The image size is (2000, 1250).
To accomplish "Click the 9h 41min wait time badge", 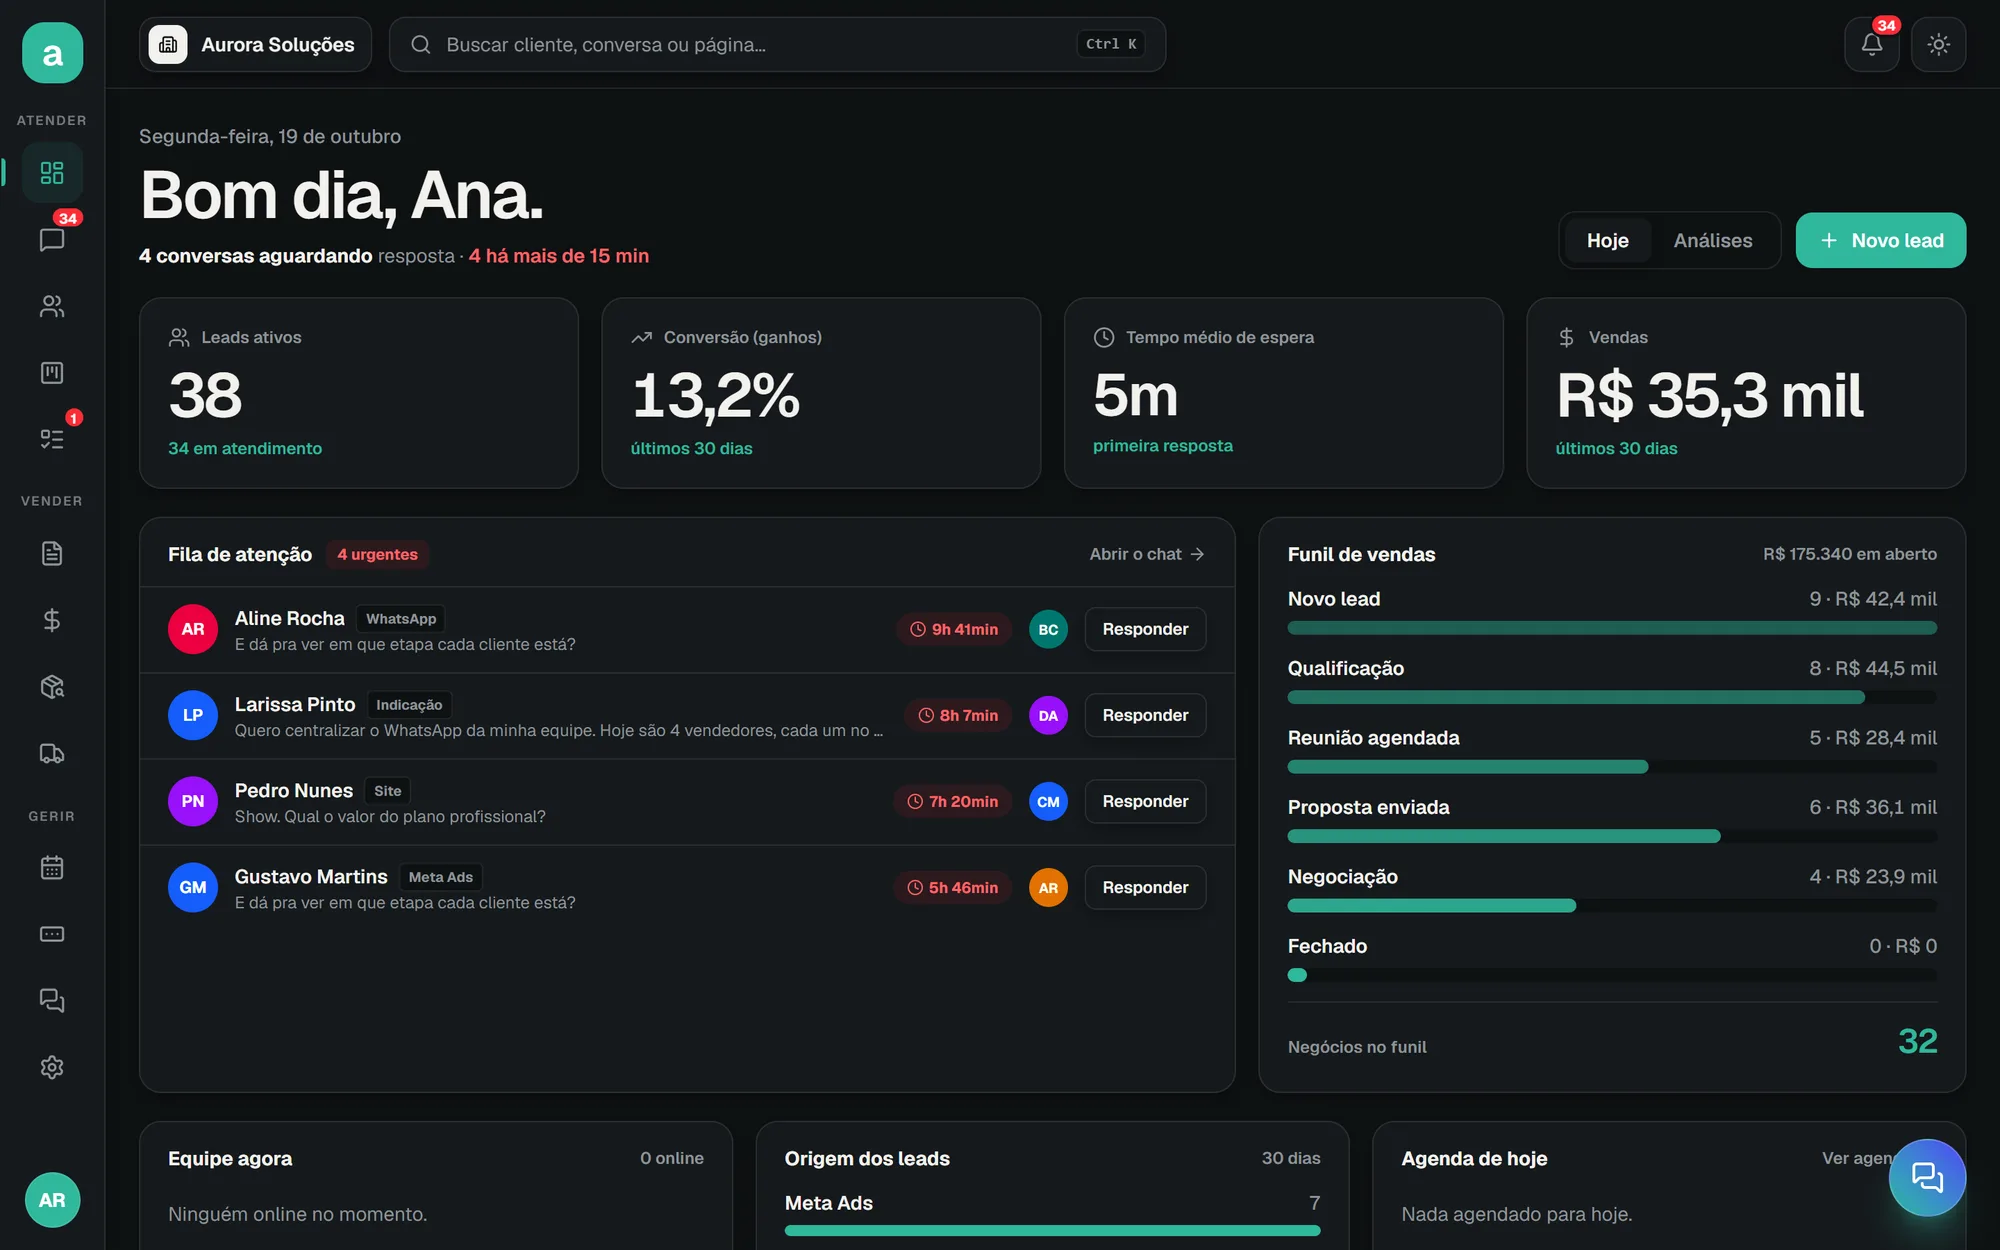I will click(x=954, y=629).
